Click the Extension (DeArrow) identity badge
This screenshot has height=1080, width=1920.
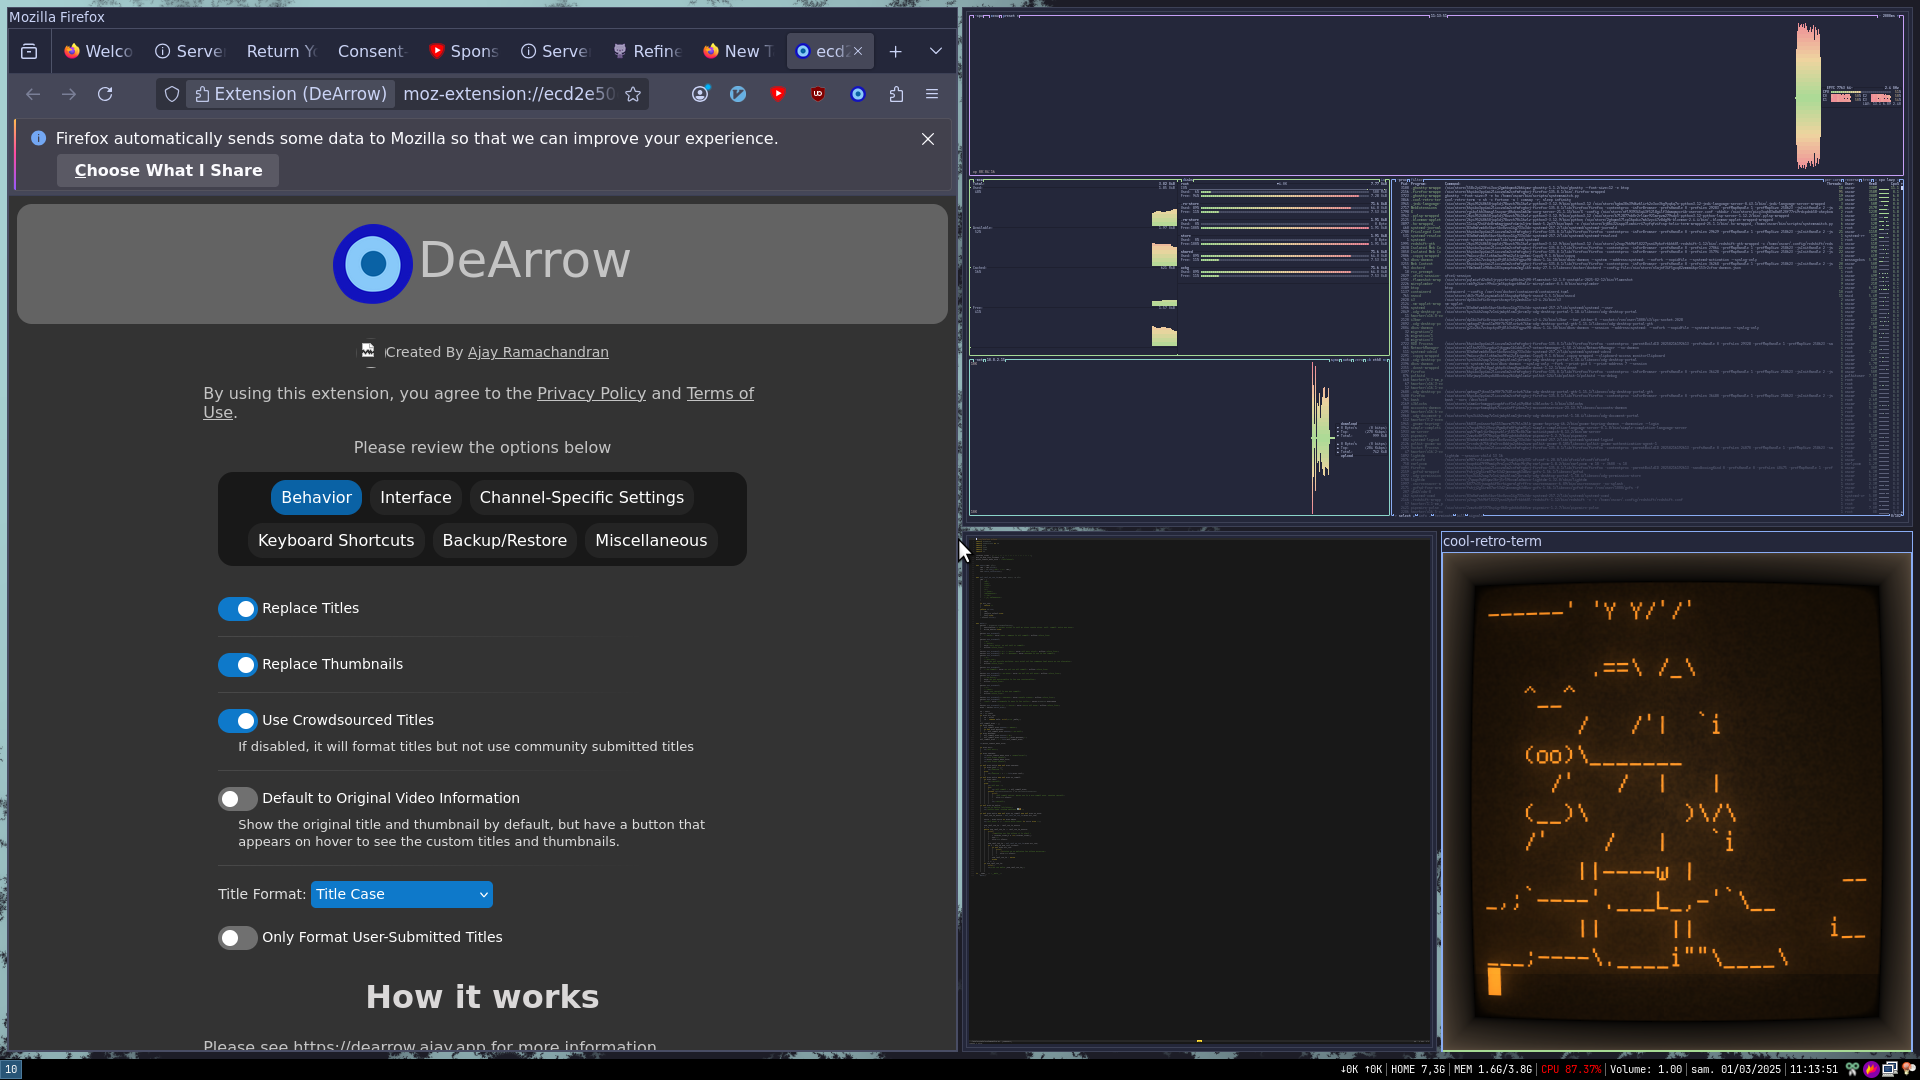(291, 94)
